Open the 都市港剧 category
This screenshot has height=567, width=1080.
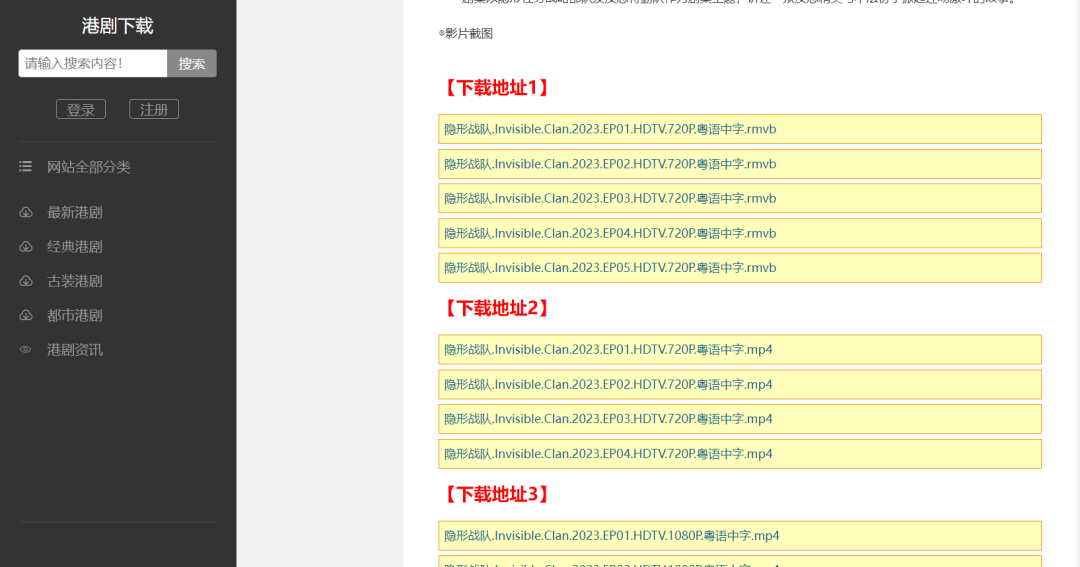pyautogui.click(x=74, y=316)
